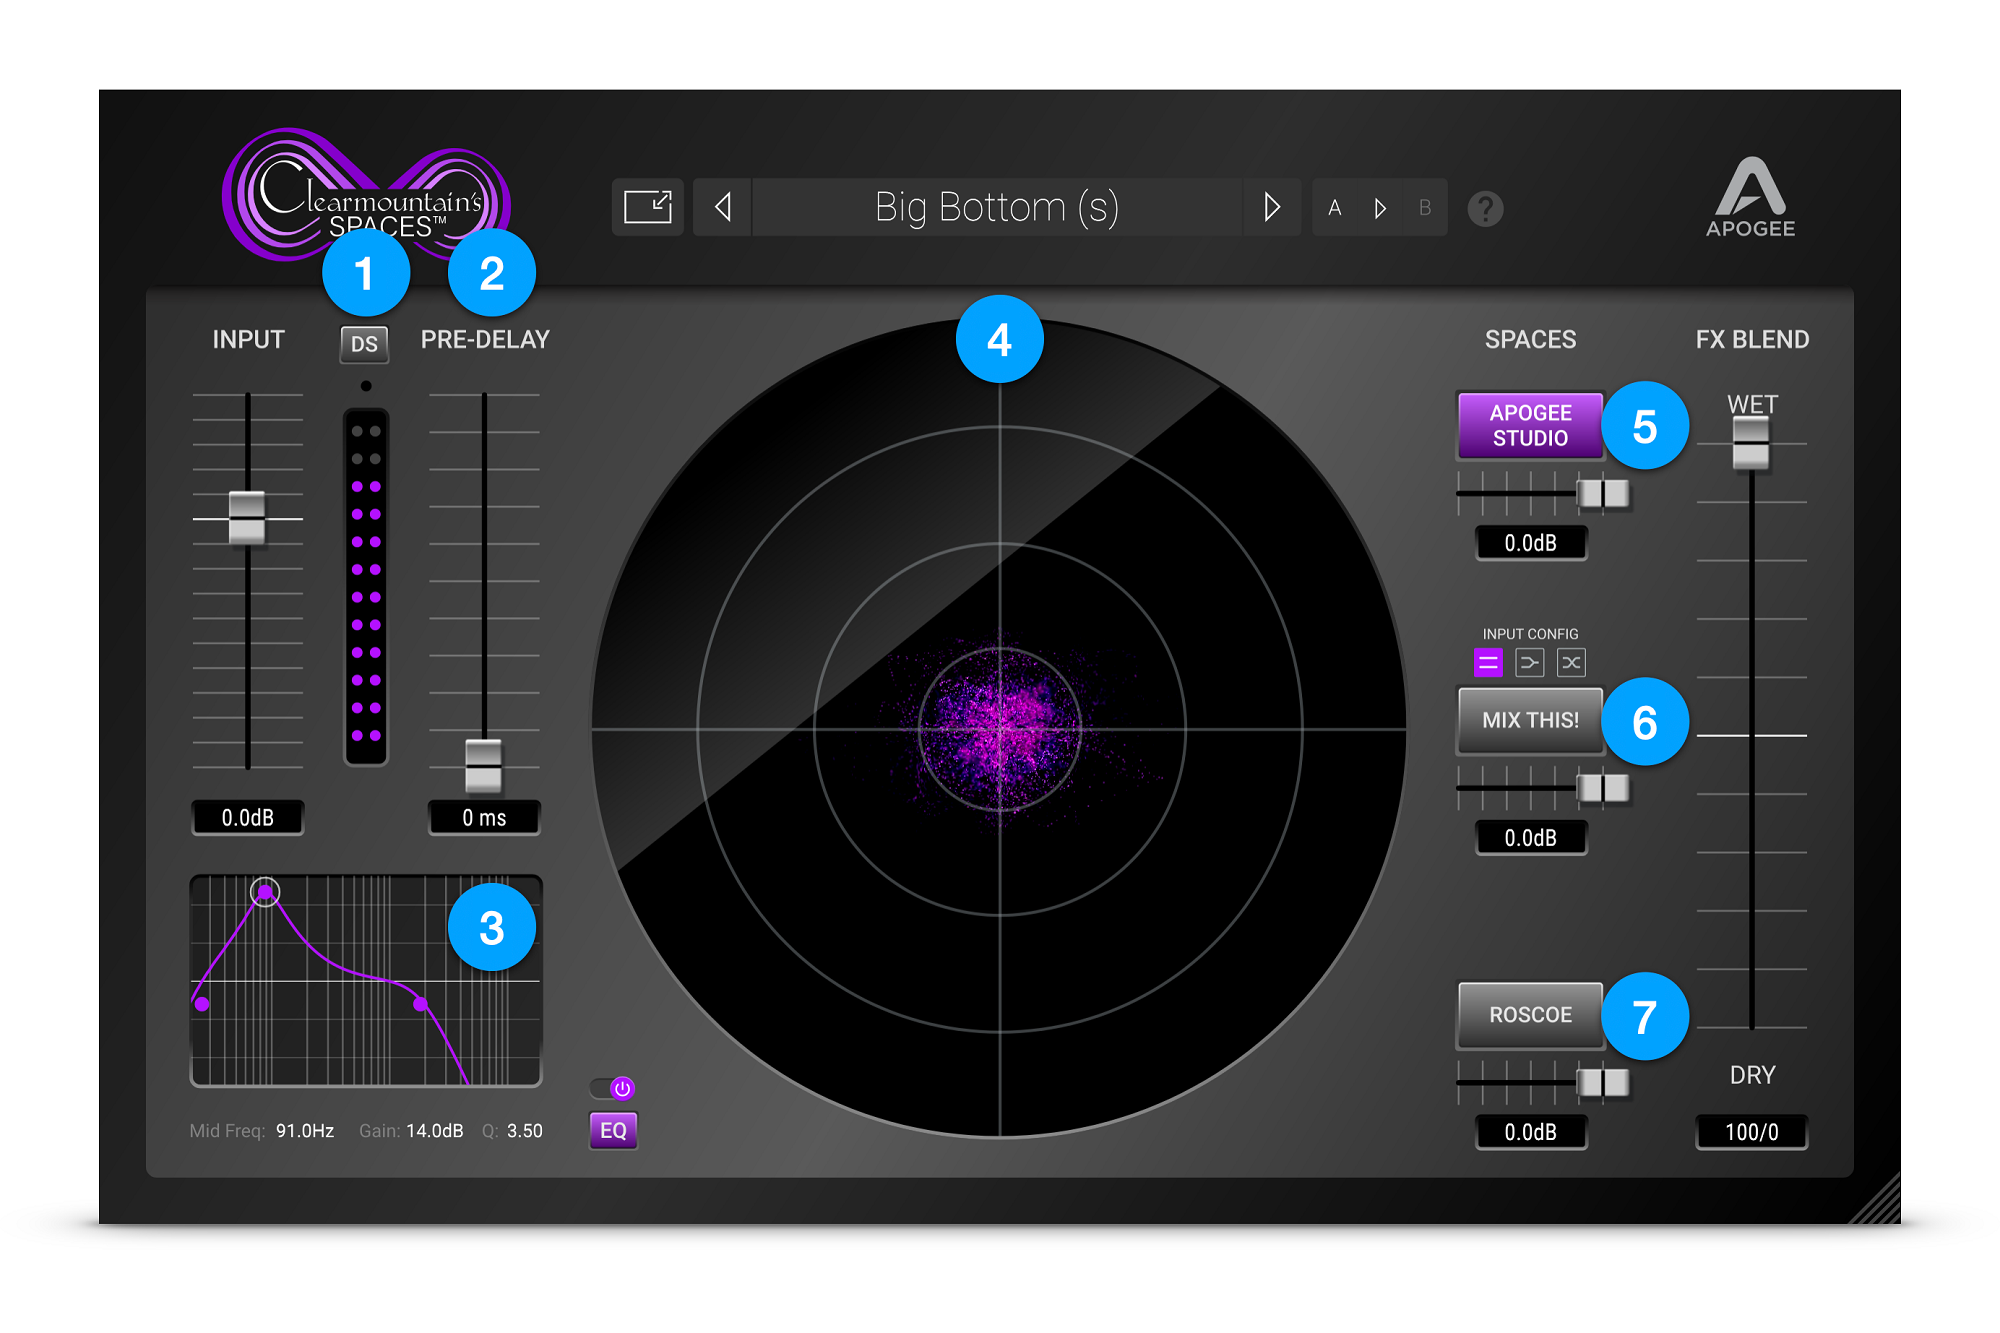The height and width of the screenshot is (1333, 2000).
Task: Click the Mix This! 0.0dB field
Action: (1531, 838)
